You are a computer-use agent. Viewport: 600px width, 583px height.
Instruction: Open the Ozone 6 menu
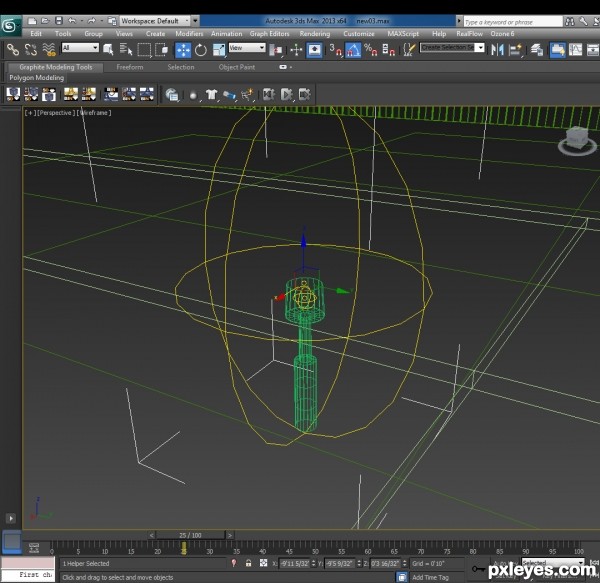coord(502,34)
